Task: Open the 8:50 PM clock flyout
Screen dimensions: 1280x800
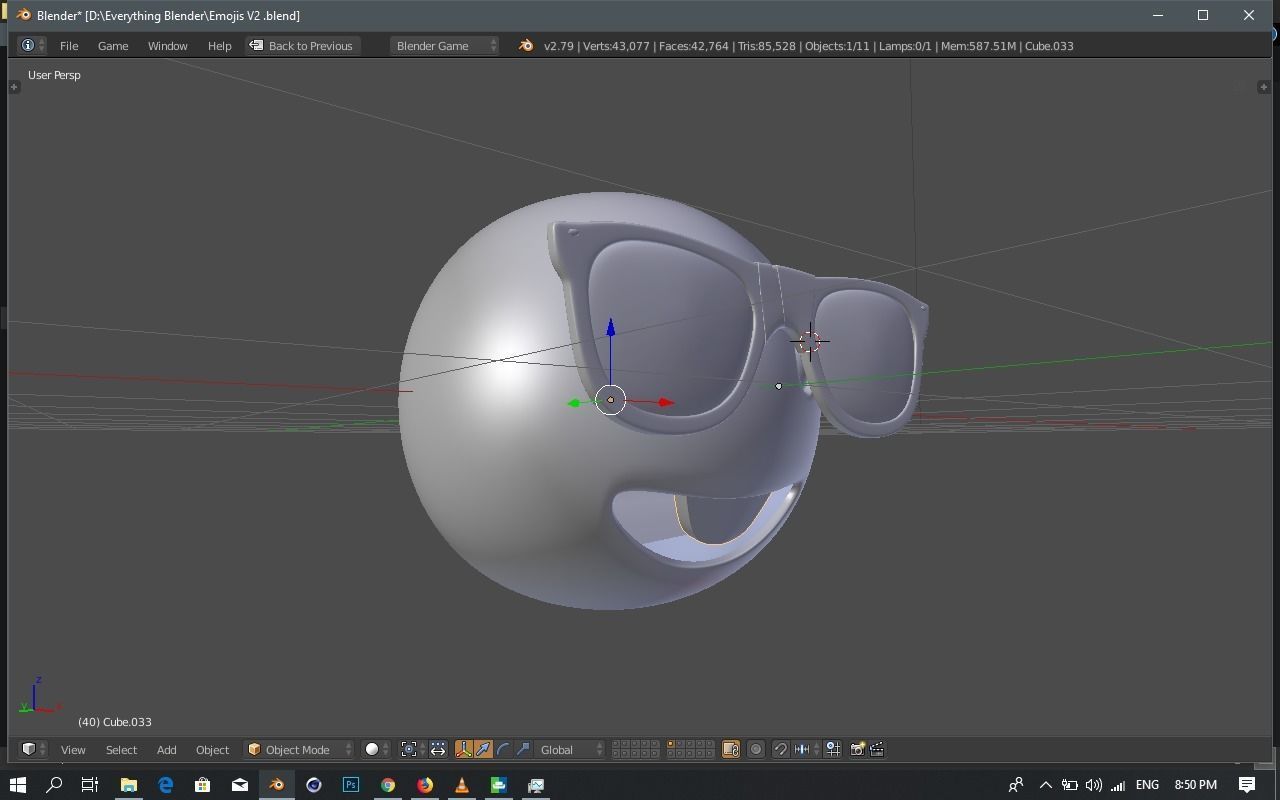Action: click(x=1195, y=785)
